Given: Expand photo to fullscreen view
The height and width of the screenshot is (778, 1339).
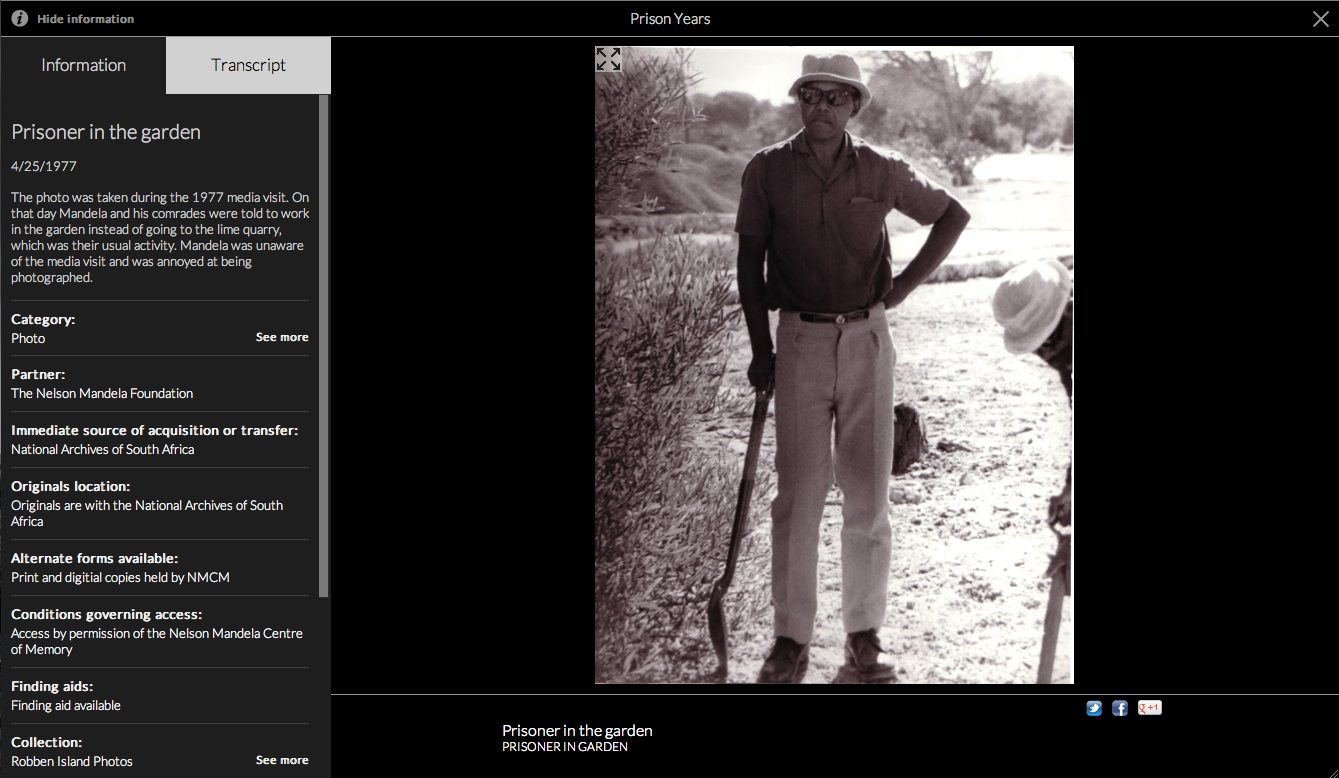Looking at the screenshot, I should tap(608, 59).
